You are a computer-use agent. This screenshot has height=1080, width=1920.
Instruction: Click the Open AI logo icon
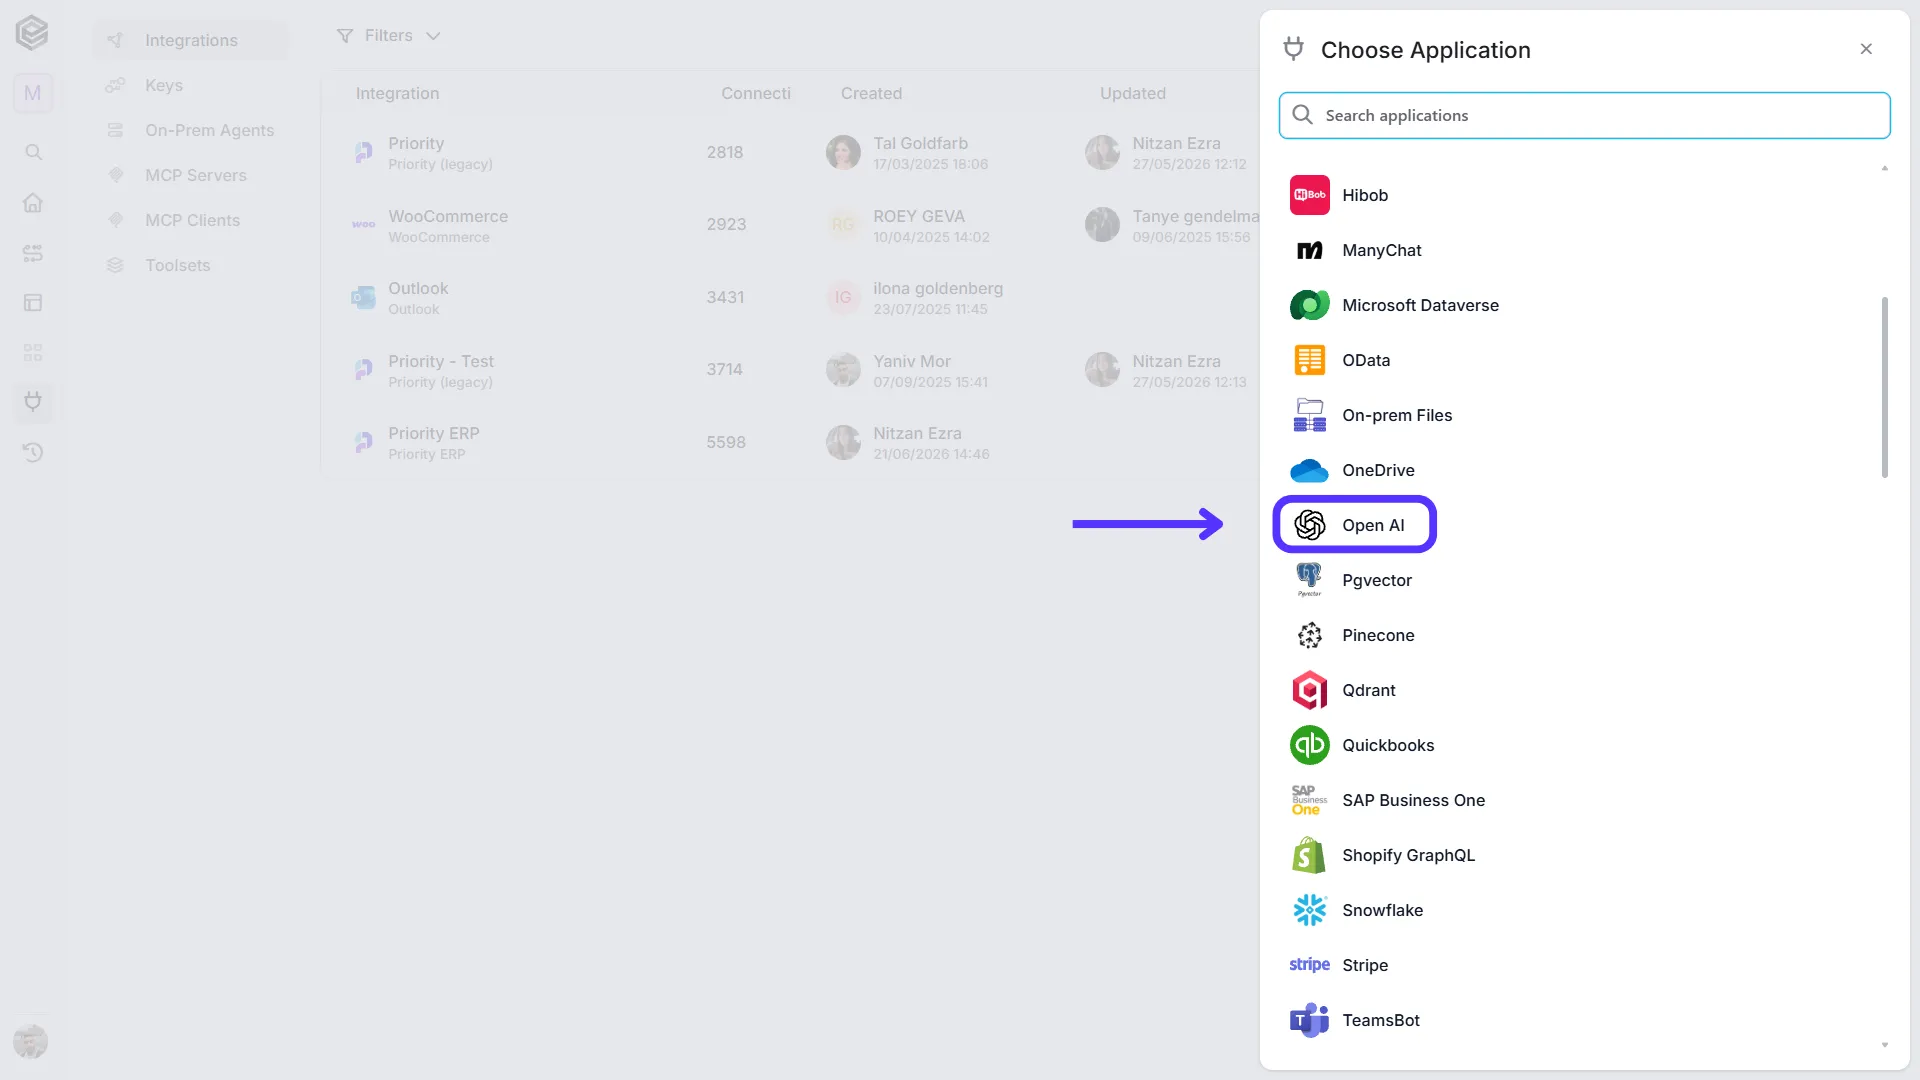pos(1309,525)
